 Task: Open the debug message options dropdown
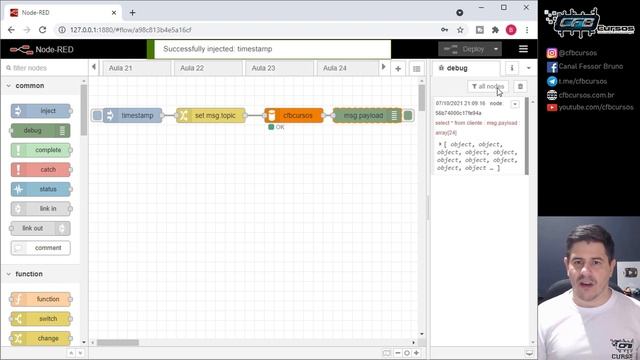click(x=515, y=104)
